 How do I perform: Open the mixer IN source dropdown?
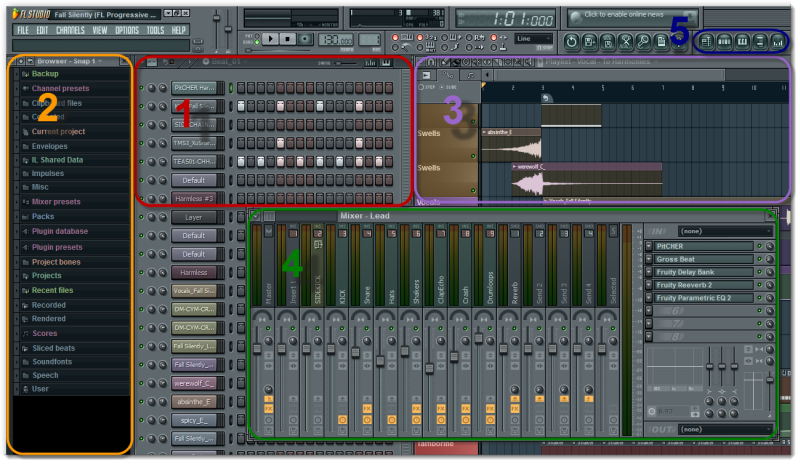723,231
